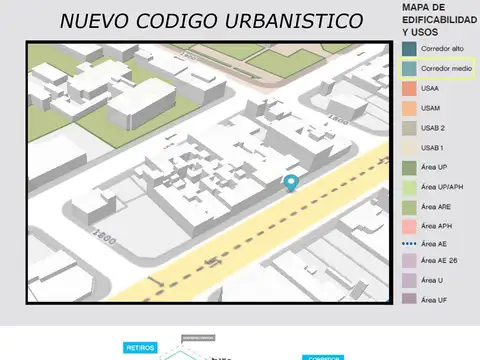Viewport: 480px width, 360px height.
Task: Click the RETIROS blue label
Action: (x=140, y=348)
